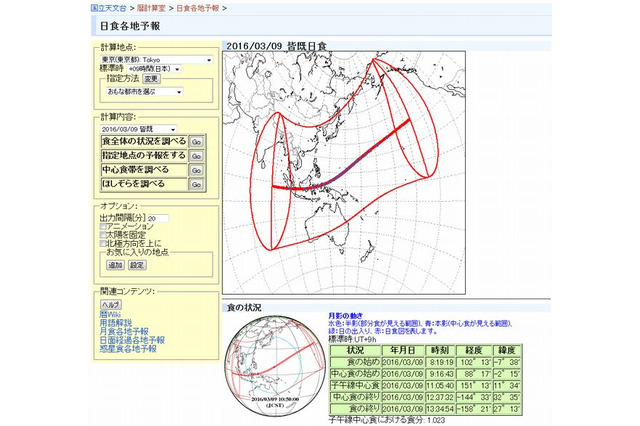Click Go next to ほしぞらを調べる
This screenshot has height=426, width=640.
[196, 184]
